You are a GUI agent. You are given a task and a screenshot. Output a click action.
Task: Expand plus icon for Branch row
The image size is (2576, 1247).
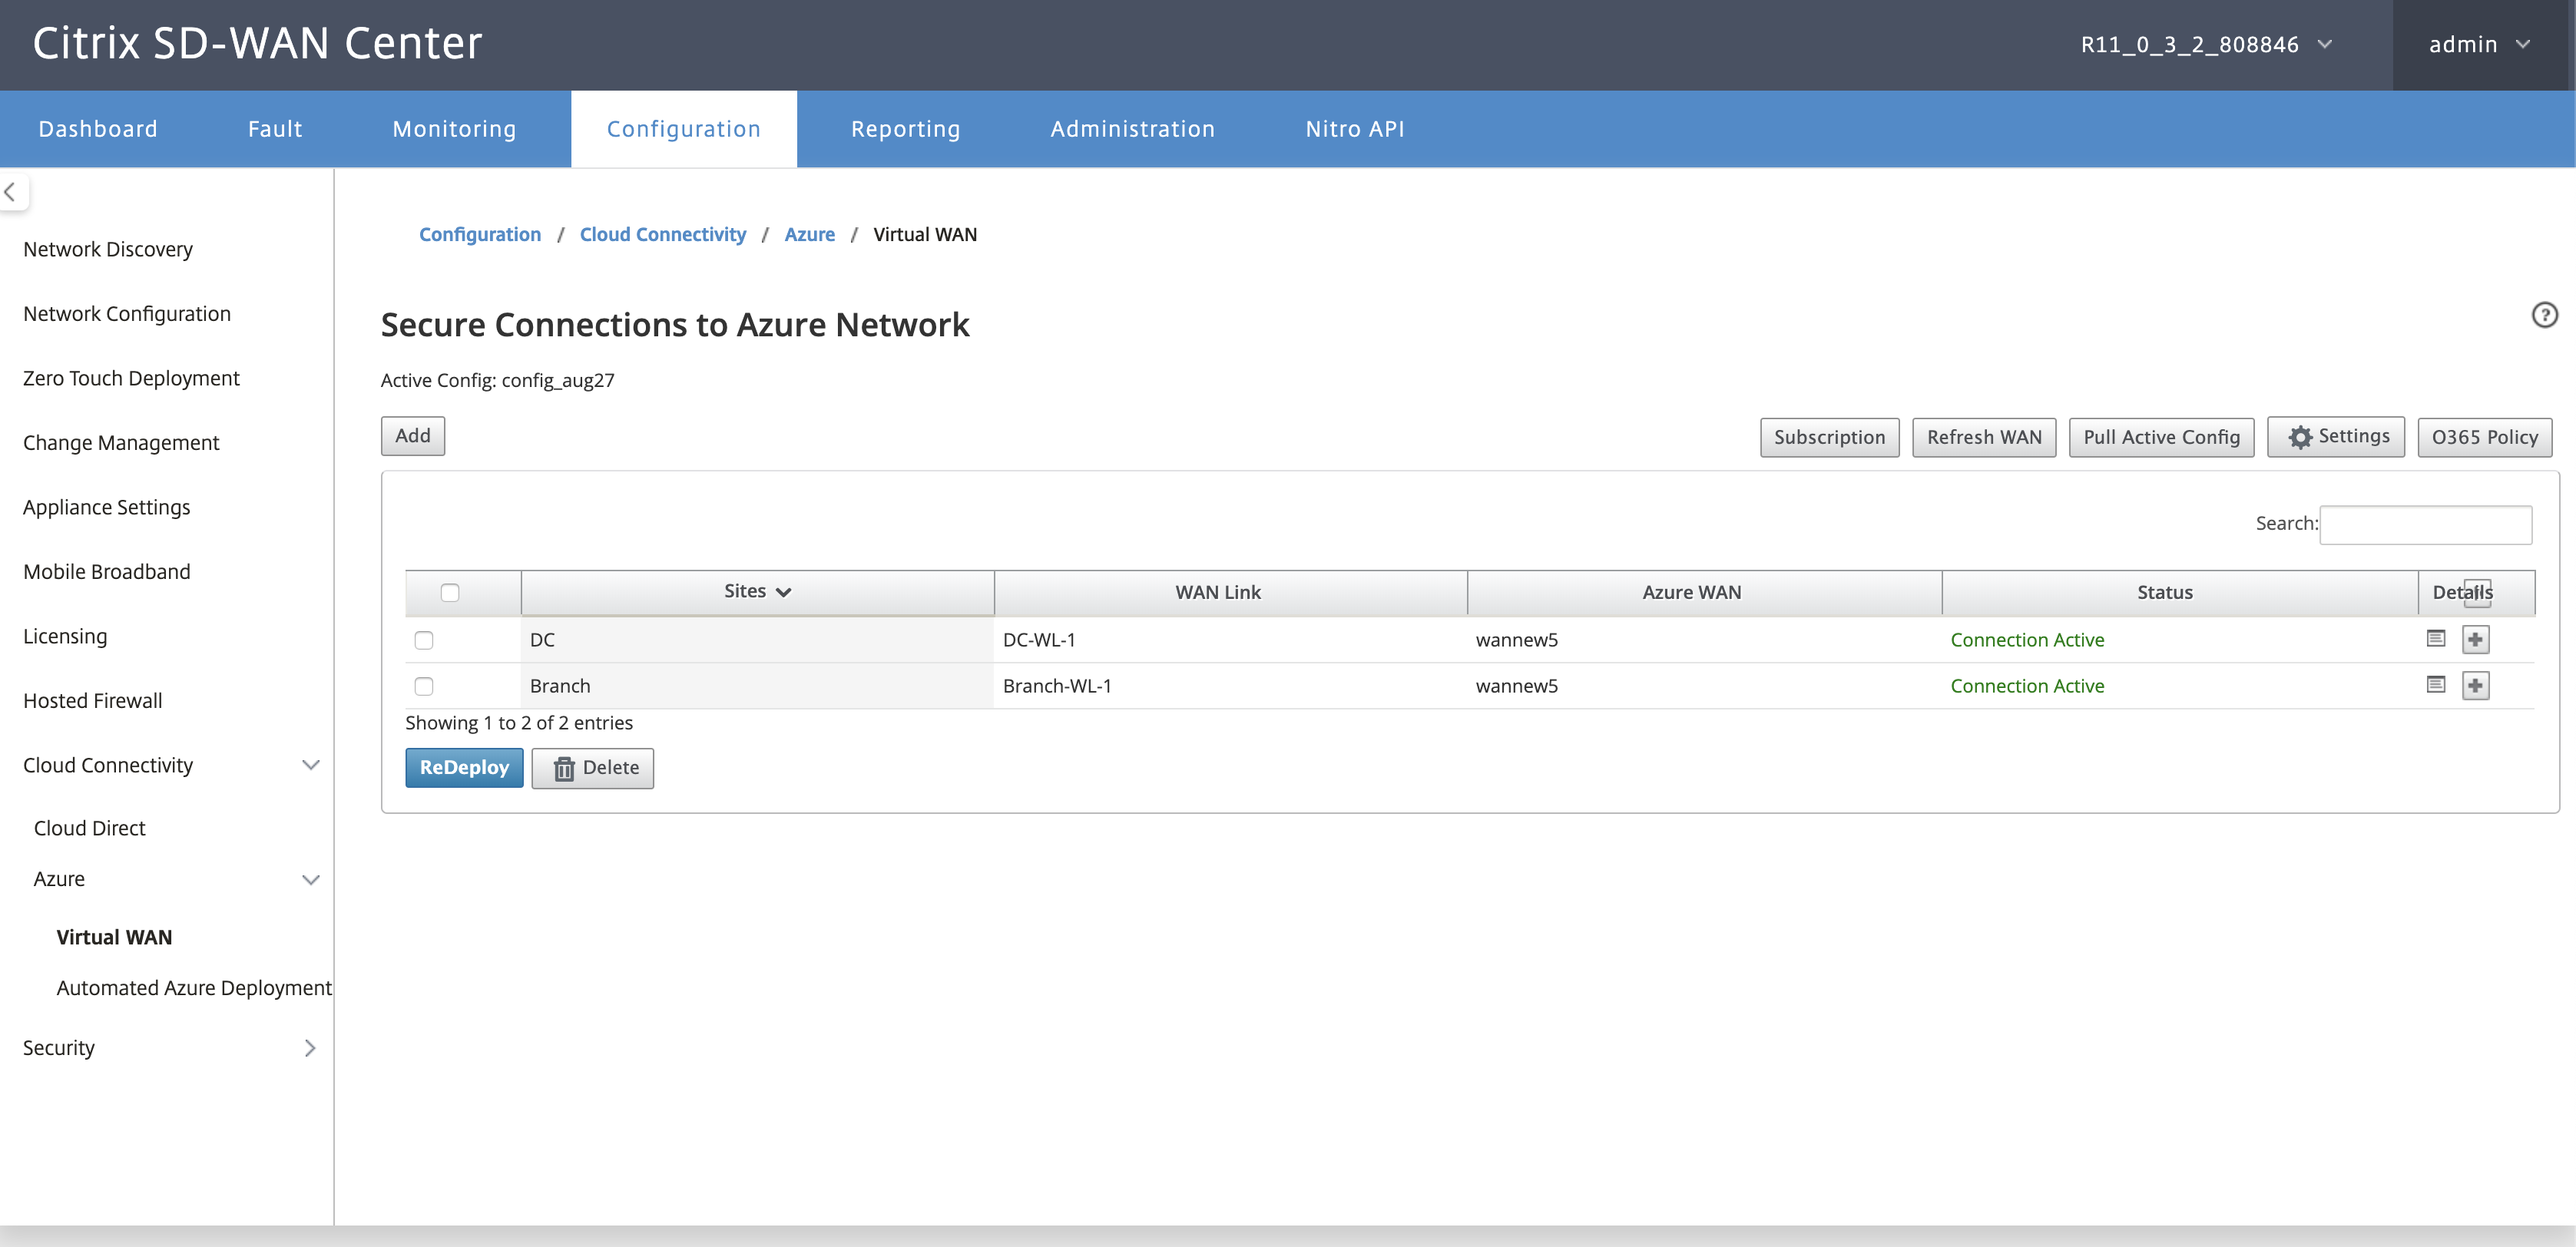(2475, 685)
